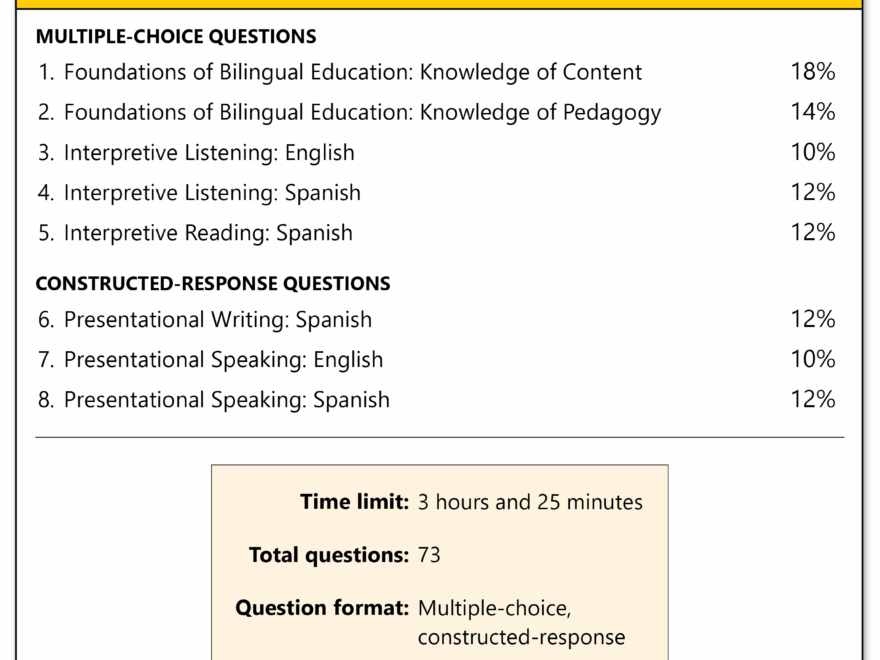Click Presentational Speaking: English item

[x=223, y=360]
